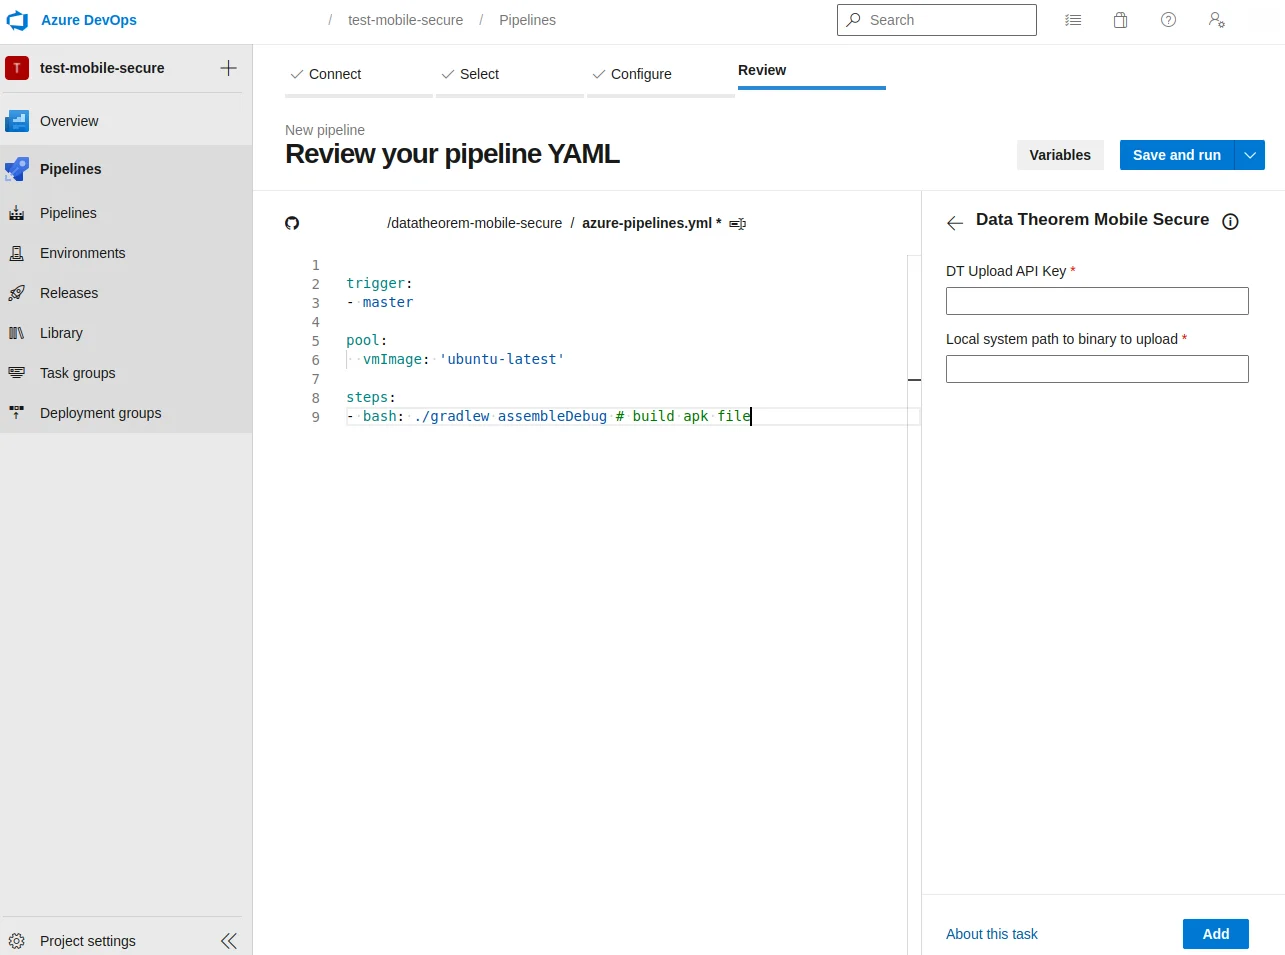Click the info icon next to Data Theorem Mobile Secure

(1230, 221)
